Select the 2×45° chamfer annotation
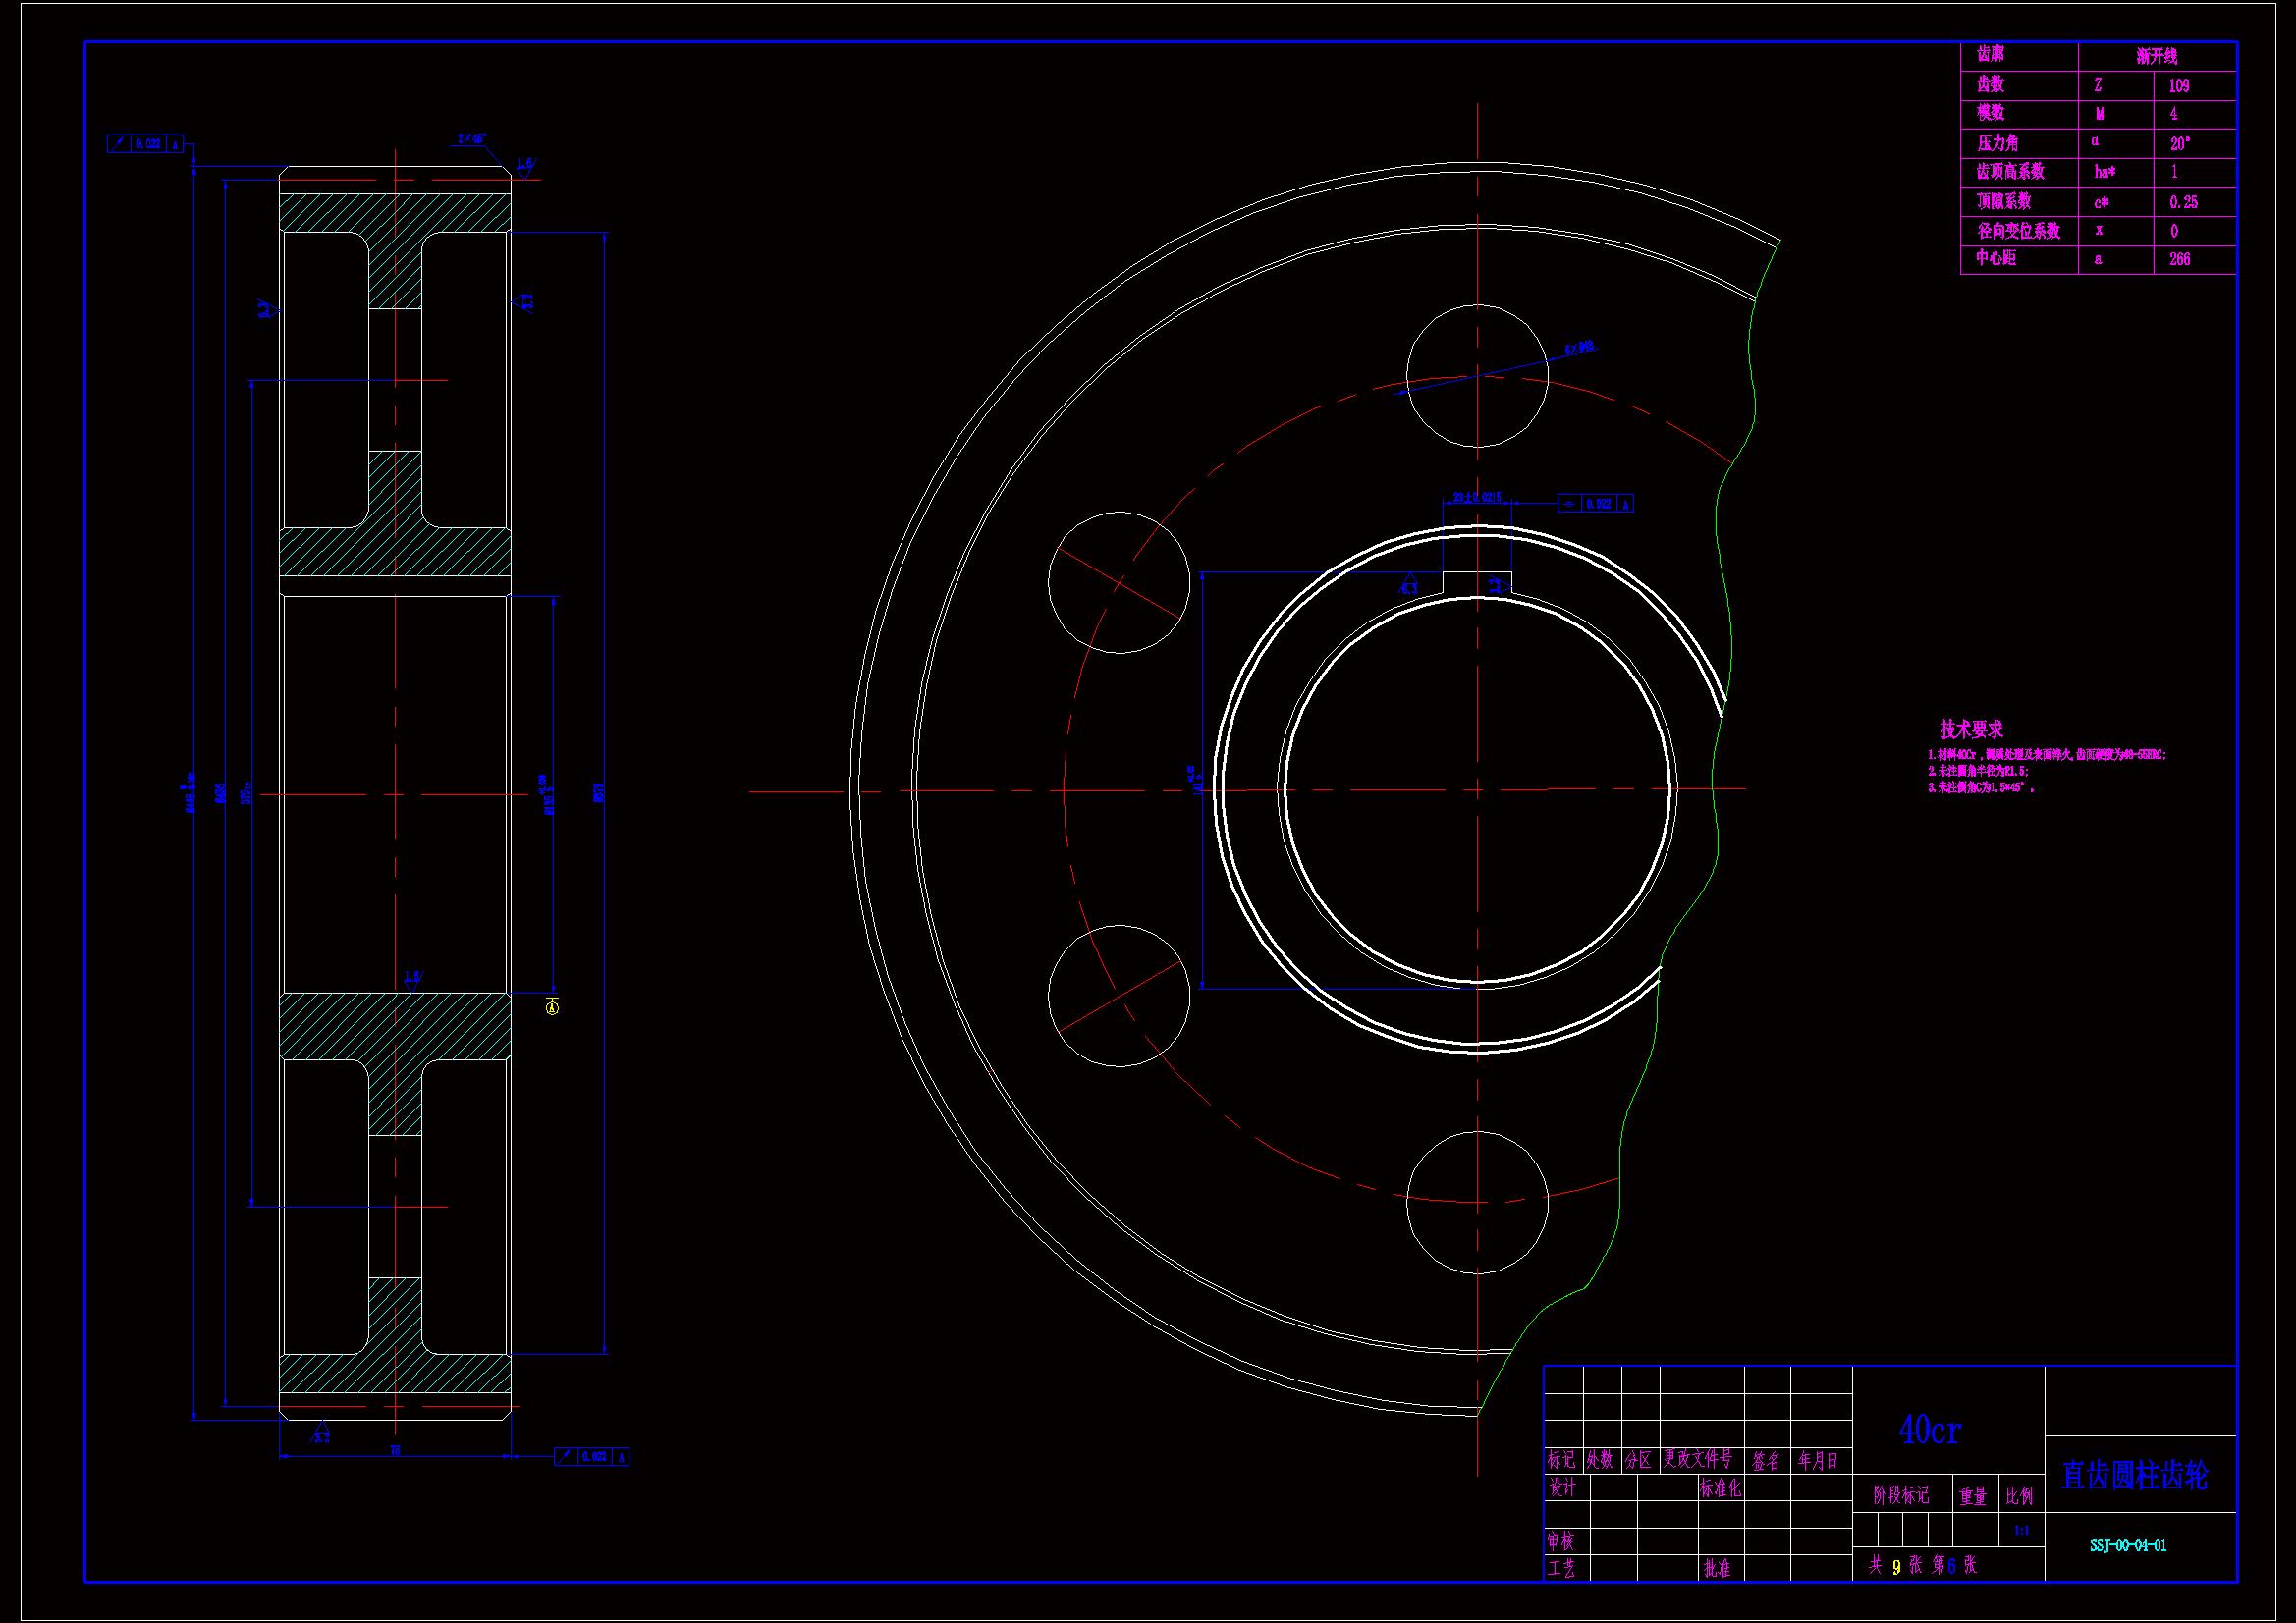 (471, 139)
